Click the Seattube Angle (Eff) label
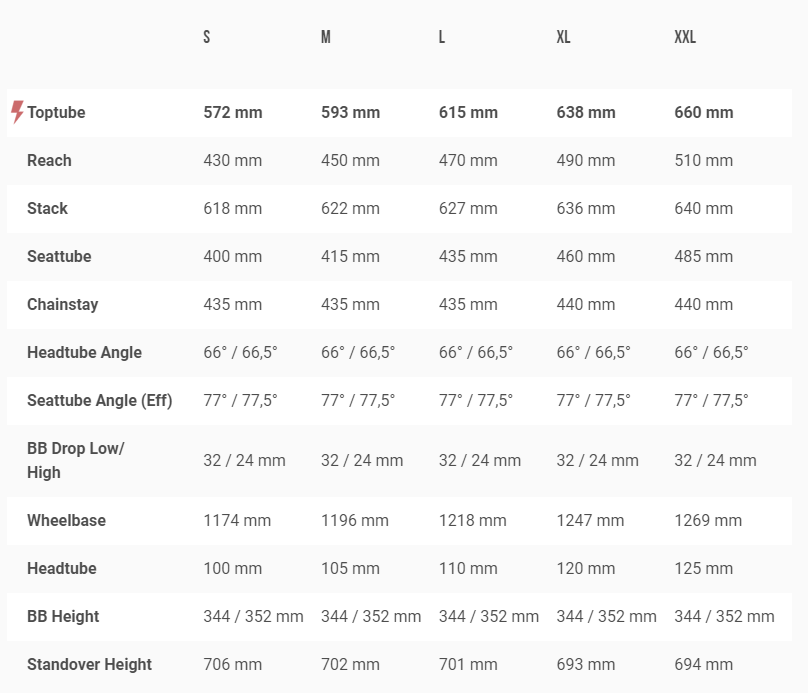 99,400
